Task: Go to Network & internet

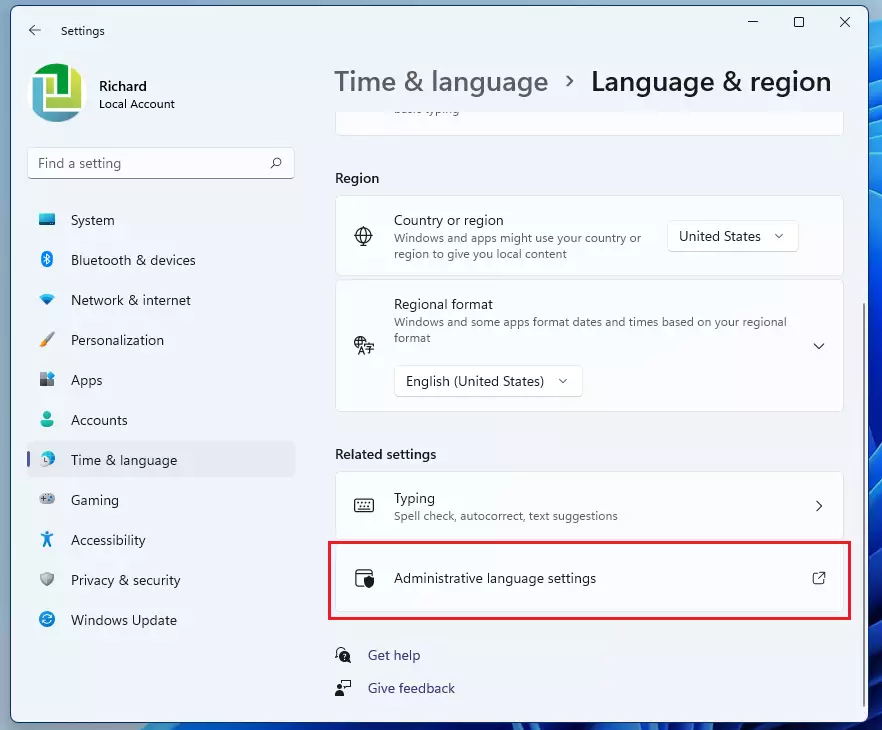Action: click(x=161, y=300)
